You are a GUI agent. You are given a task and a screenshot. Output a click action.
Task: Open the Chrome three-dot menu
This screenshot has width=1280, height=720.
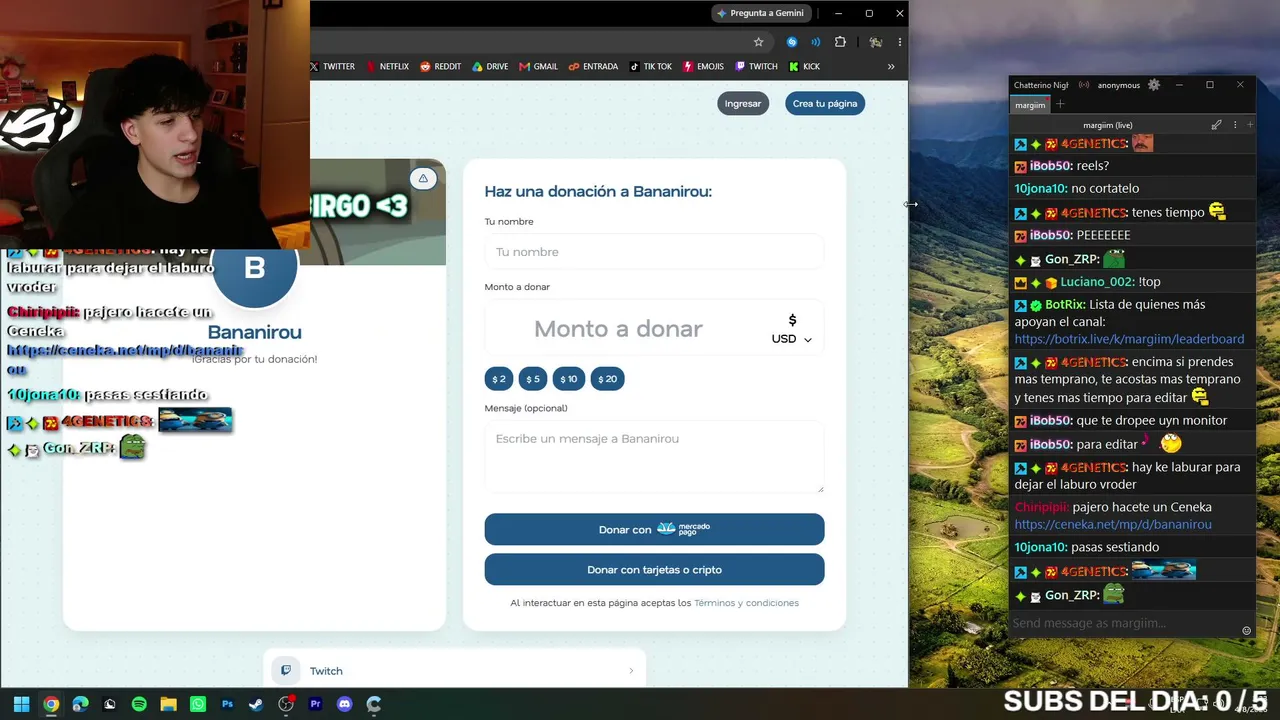tap(899, 42)
